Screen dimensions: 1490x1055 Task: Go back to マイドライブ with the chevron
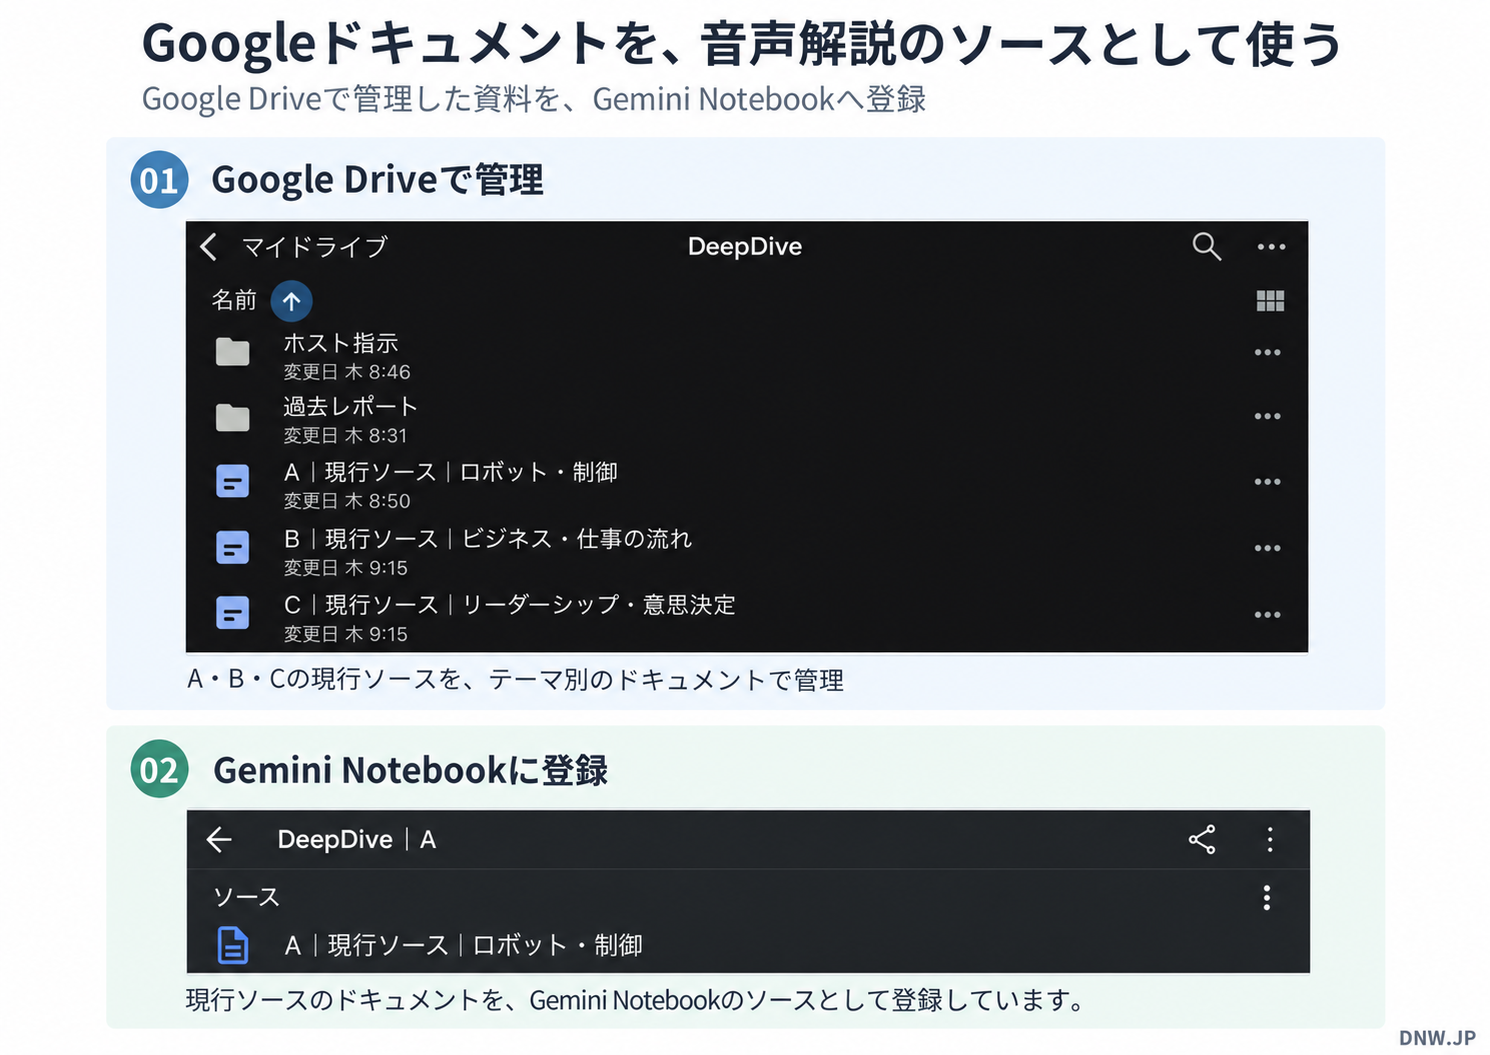pyautogui.click(x=209, y=247)
